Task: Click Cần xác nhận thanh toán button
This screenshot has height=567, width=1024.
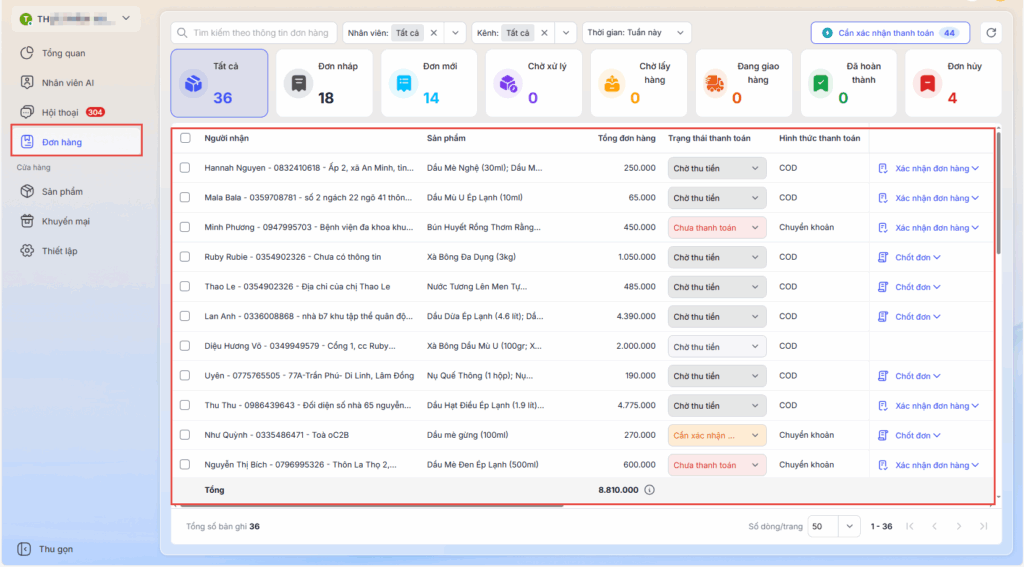Action: (x=890, y=33)
